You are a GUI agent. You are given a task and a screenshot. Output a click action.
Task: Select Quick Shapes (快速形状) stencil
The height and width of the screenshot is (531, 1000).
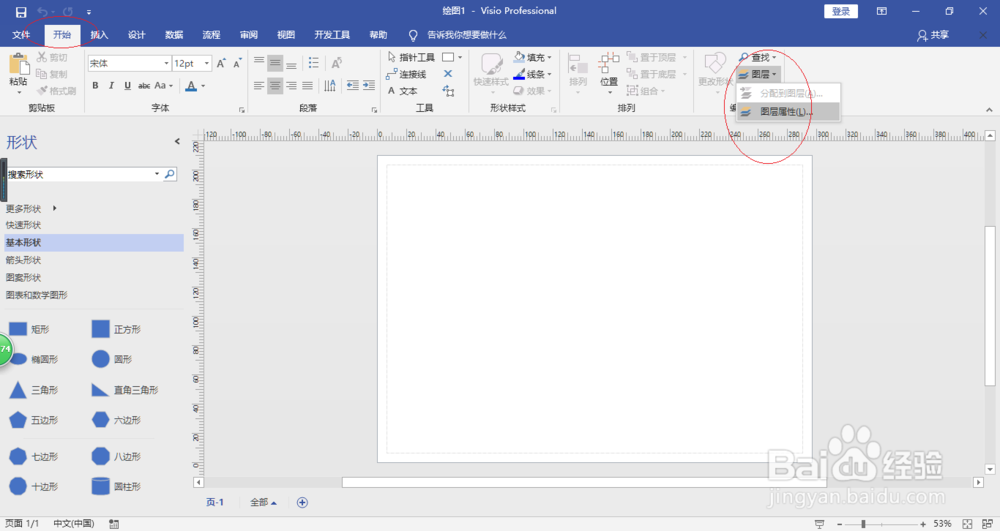tap(24, 225)
